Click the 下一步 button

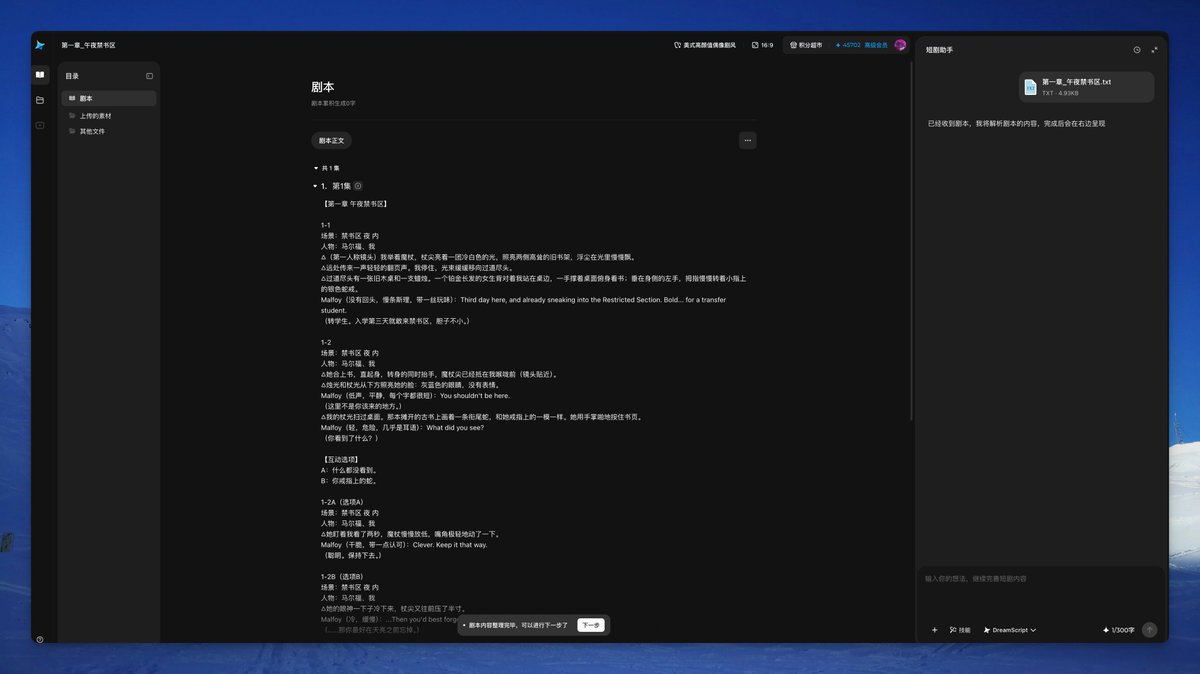591,625
